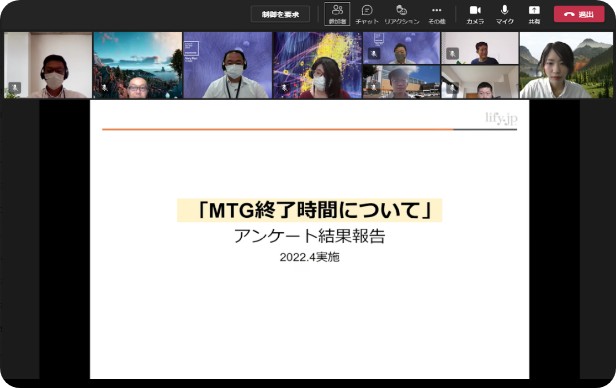Select video of man with building background
The width and height of the screenshot is (616, 388).
(402, 82)
